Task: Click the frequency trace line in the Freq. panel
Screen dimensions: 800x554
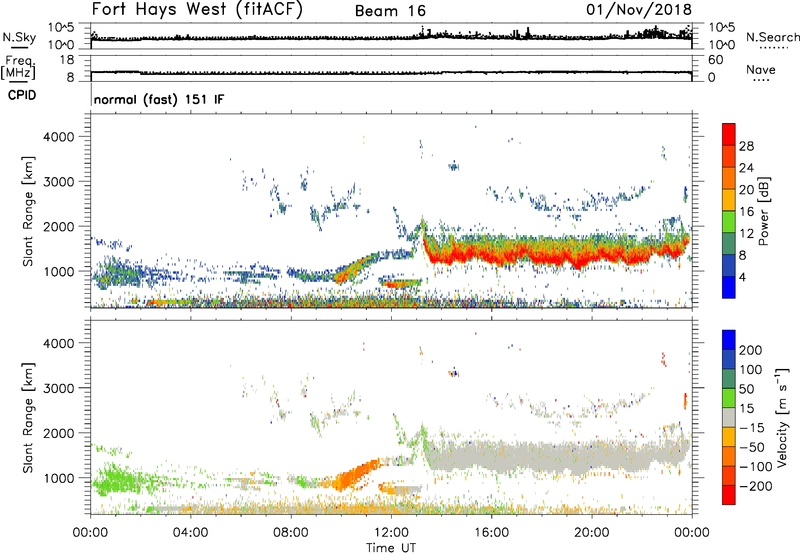Action: (x=391, y=73)
